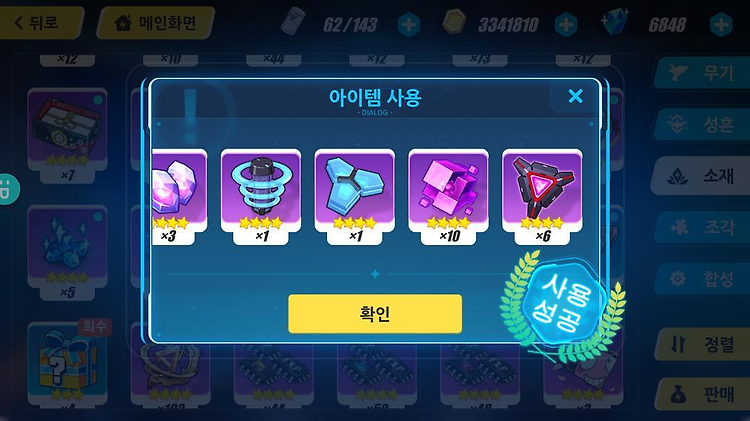
Task: Open the 정렬 sort options
Action: coord(703,344)
